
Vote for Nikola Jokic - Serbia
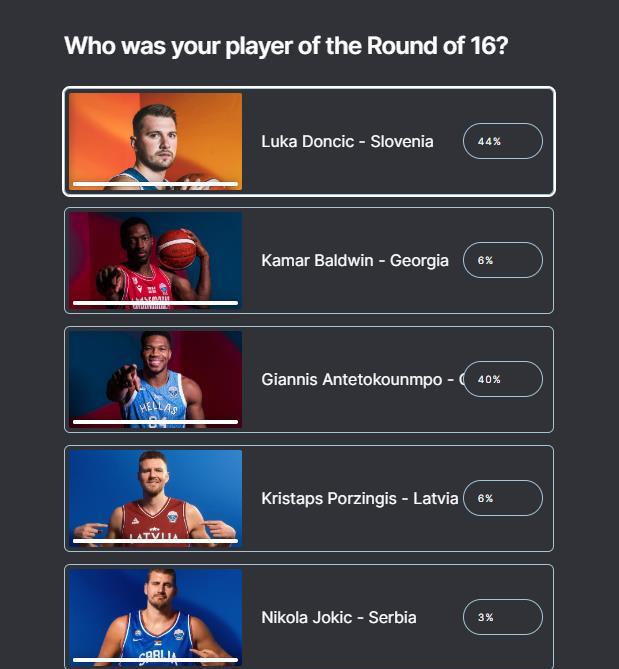pyautogui.click(x=338, y=617)
